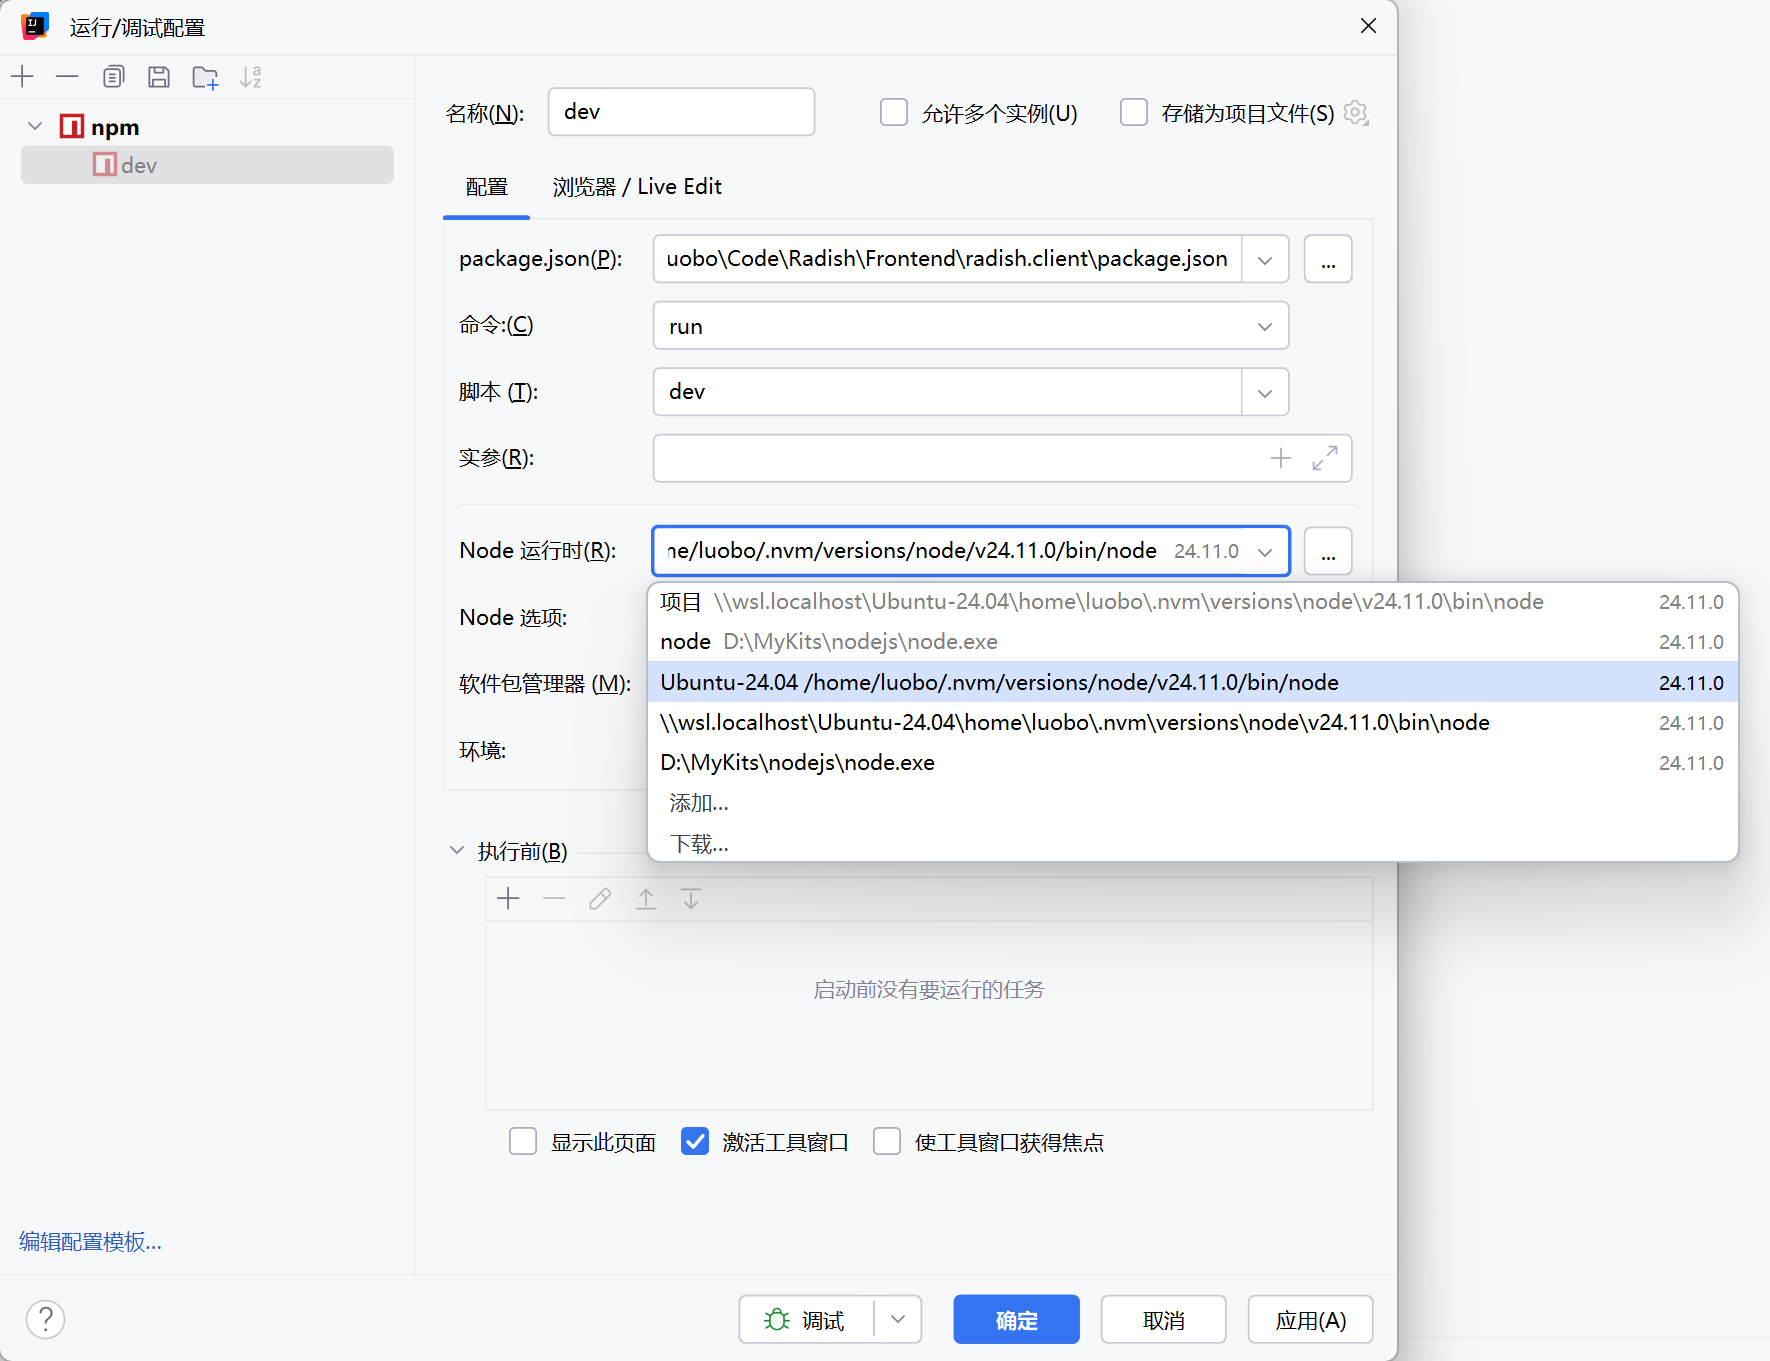Click the name input field containing dev

[x=681, y=112]
